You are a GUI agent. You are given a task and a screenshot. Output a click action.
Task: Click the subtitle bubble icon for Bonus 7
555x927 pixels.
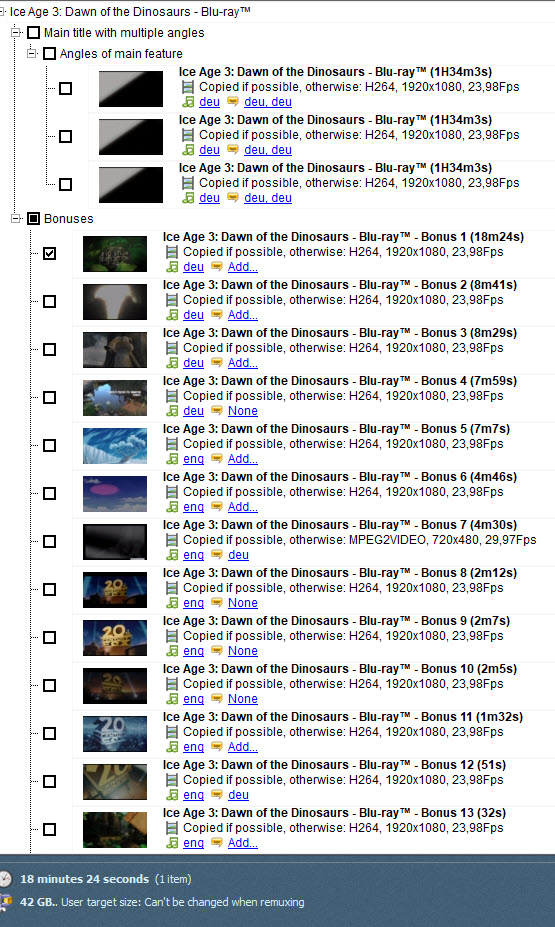pos(217,555)
